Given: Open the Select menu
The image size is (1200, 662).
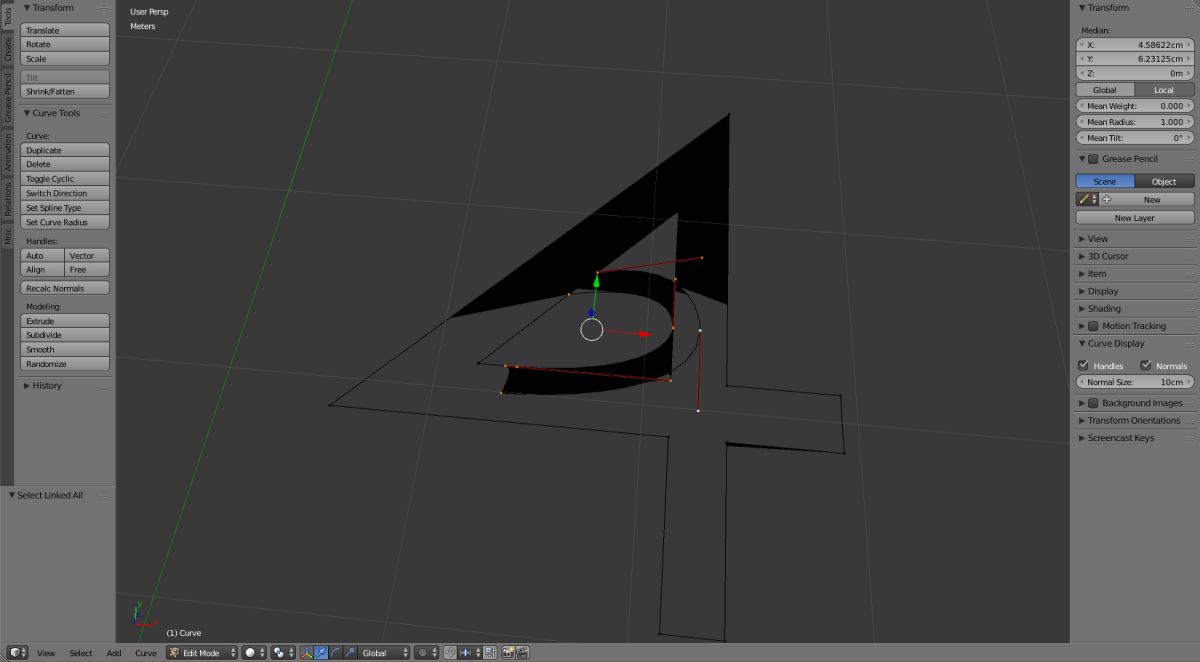Looking at the screenshot, I should pyautogui.click(x=81, y=653).
